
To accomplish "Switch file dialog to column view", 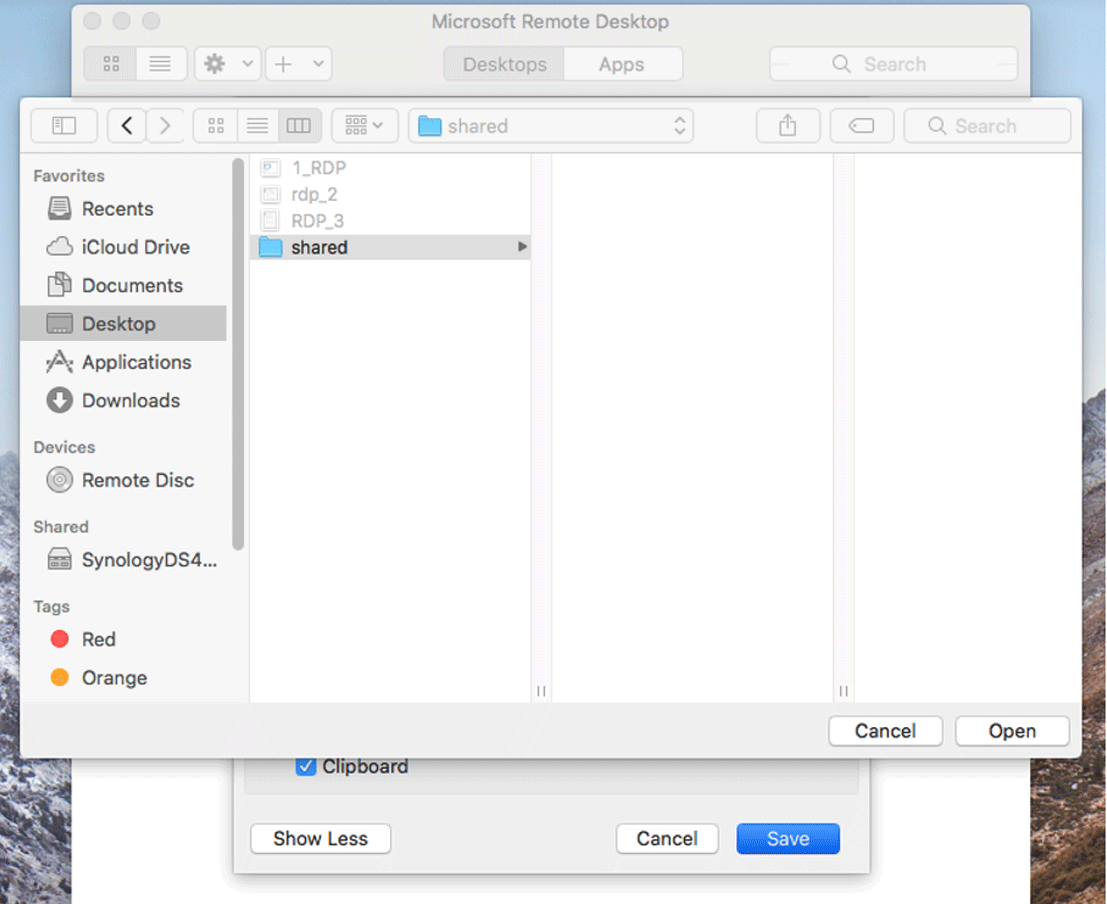I will coord(299,126).
